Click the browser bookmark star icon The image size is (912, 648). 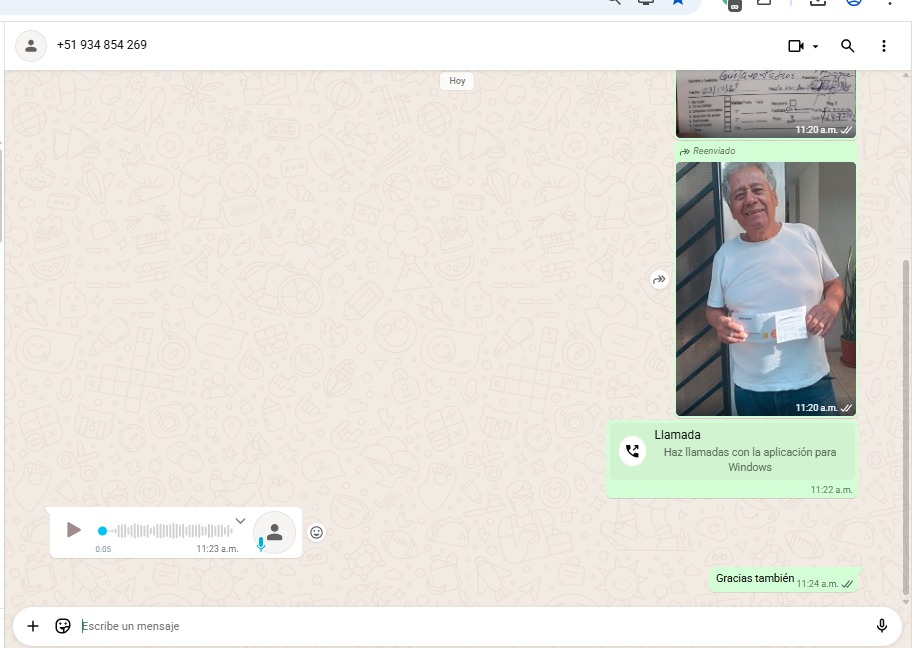pos(678,2)
